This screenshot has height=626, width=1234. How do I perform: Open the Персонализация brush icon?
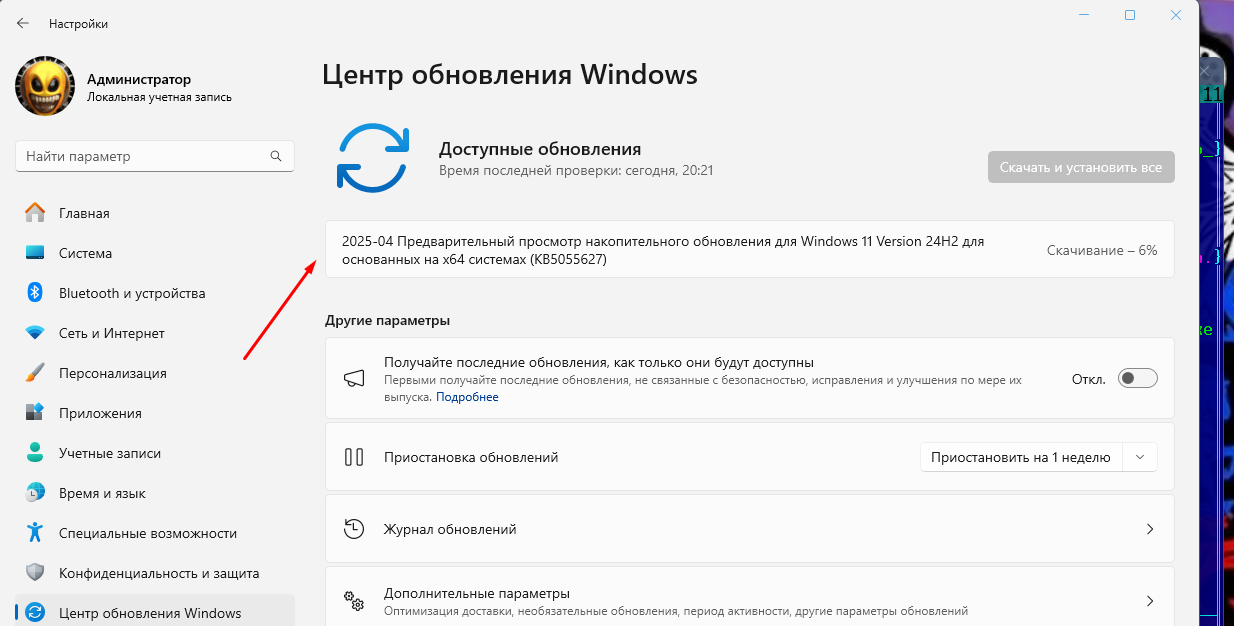coord(35,373)
